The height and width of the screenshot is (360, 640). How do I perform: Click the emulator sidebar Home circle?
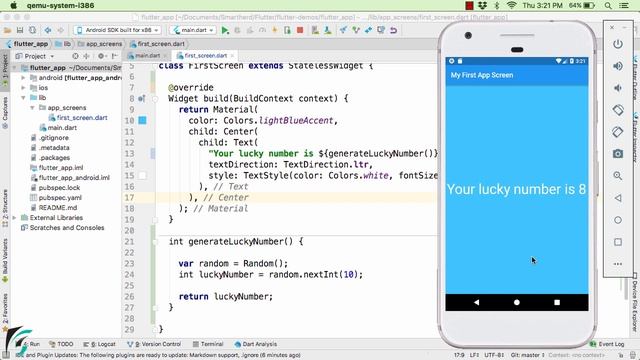tap(618, 220)
